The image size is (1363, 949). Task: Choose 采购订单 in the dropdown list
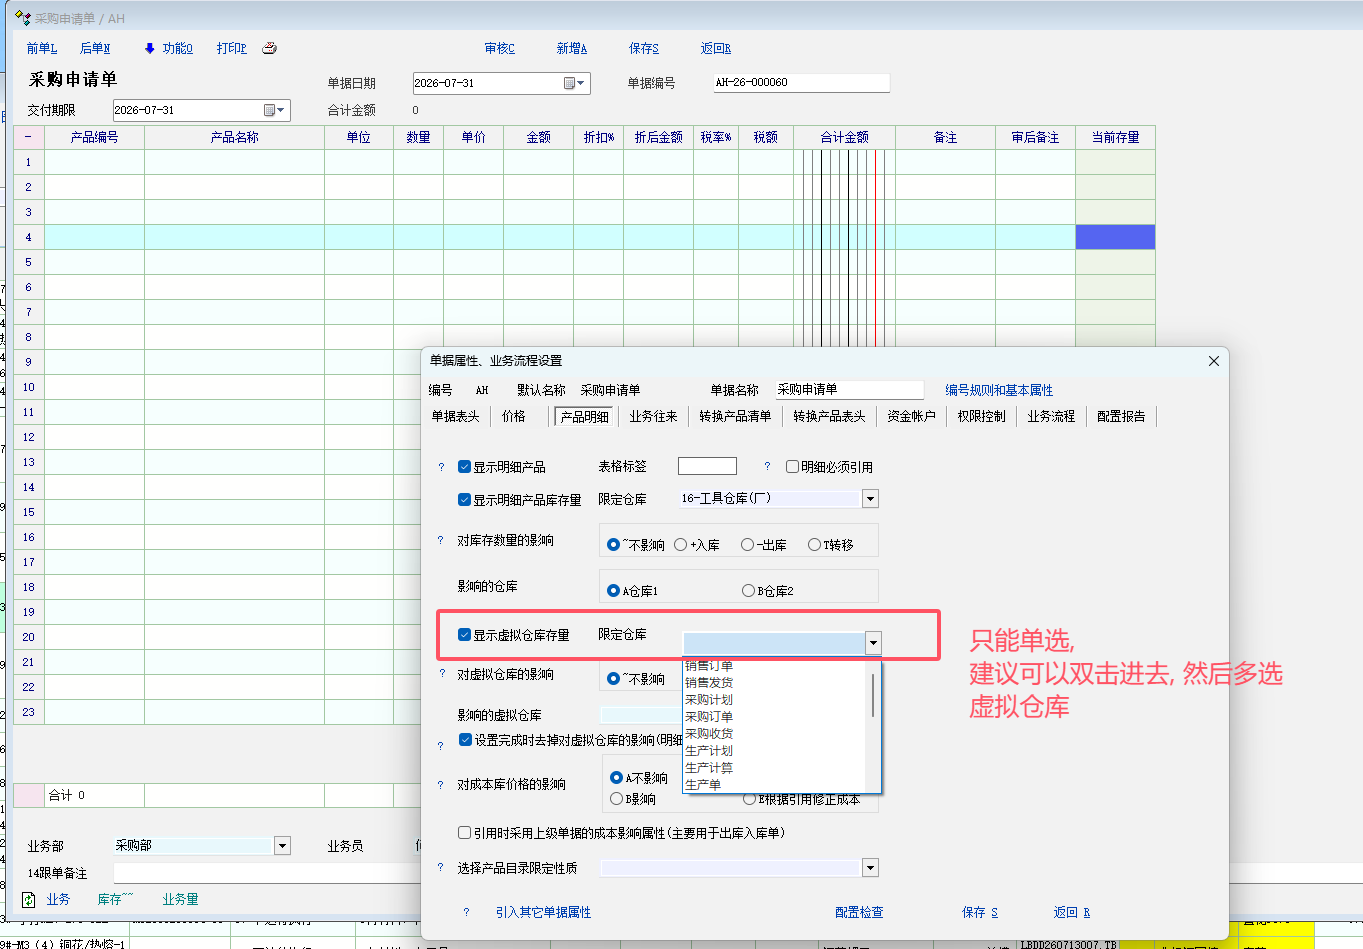(x=709, y=716)
